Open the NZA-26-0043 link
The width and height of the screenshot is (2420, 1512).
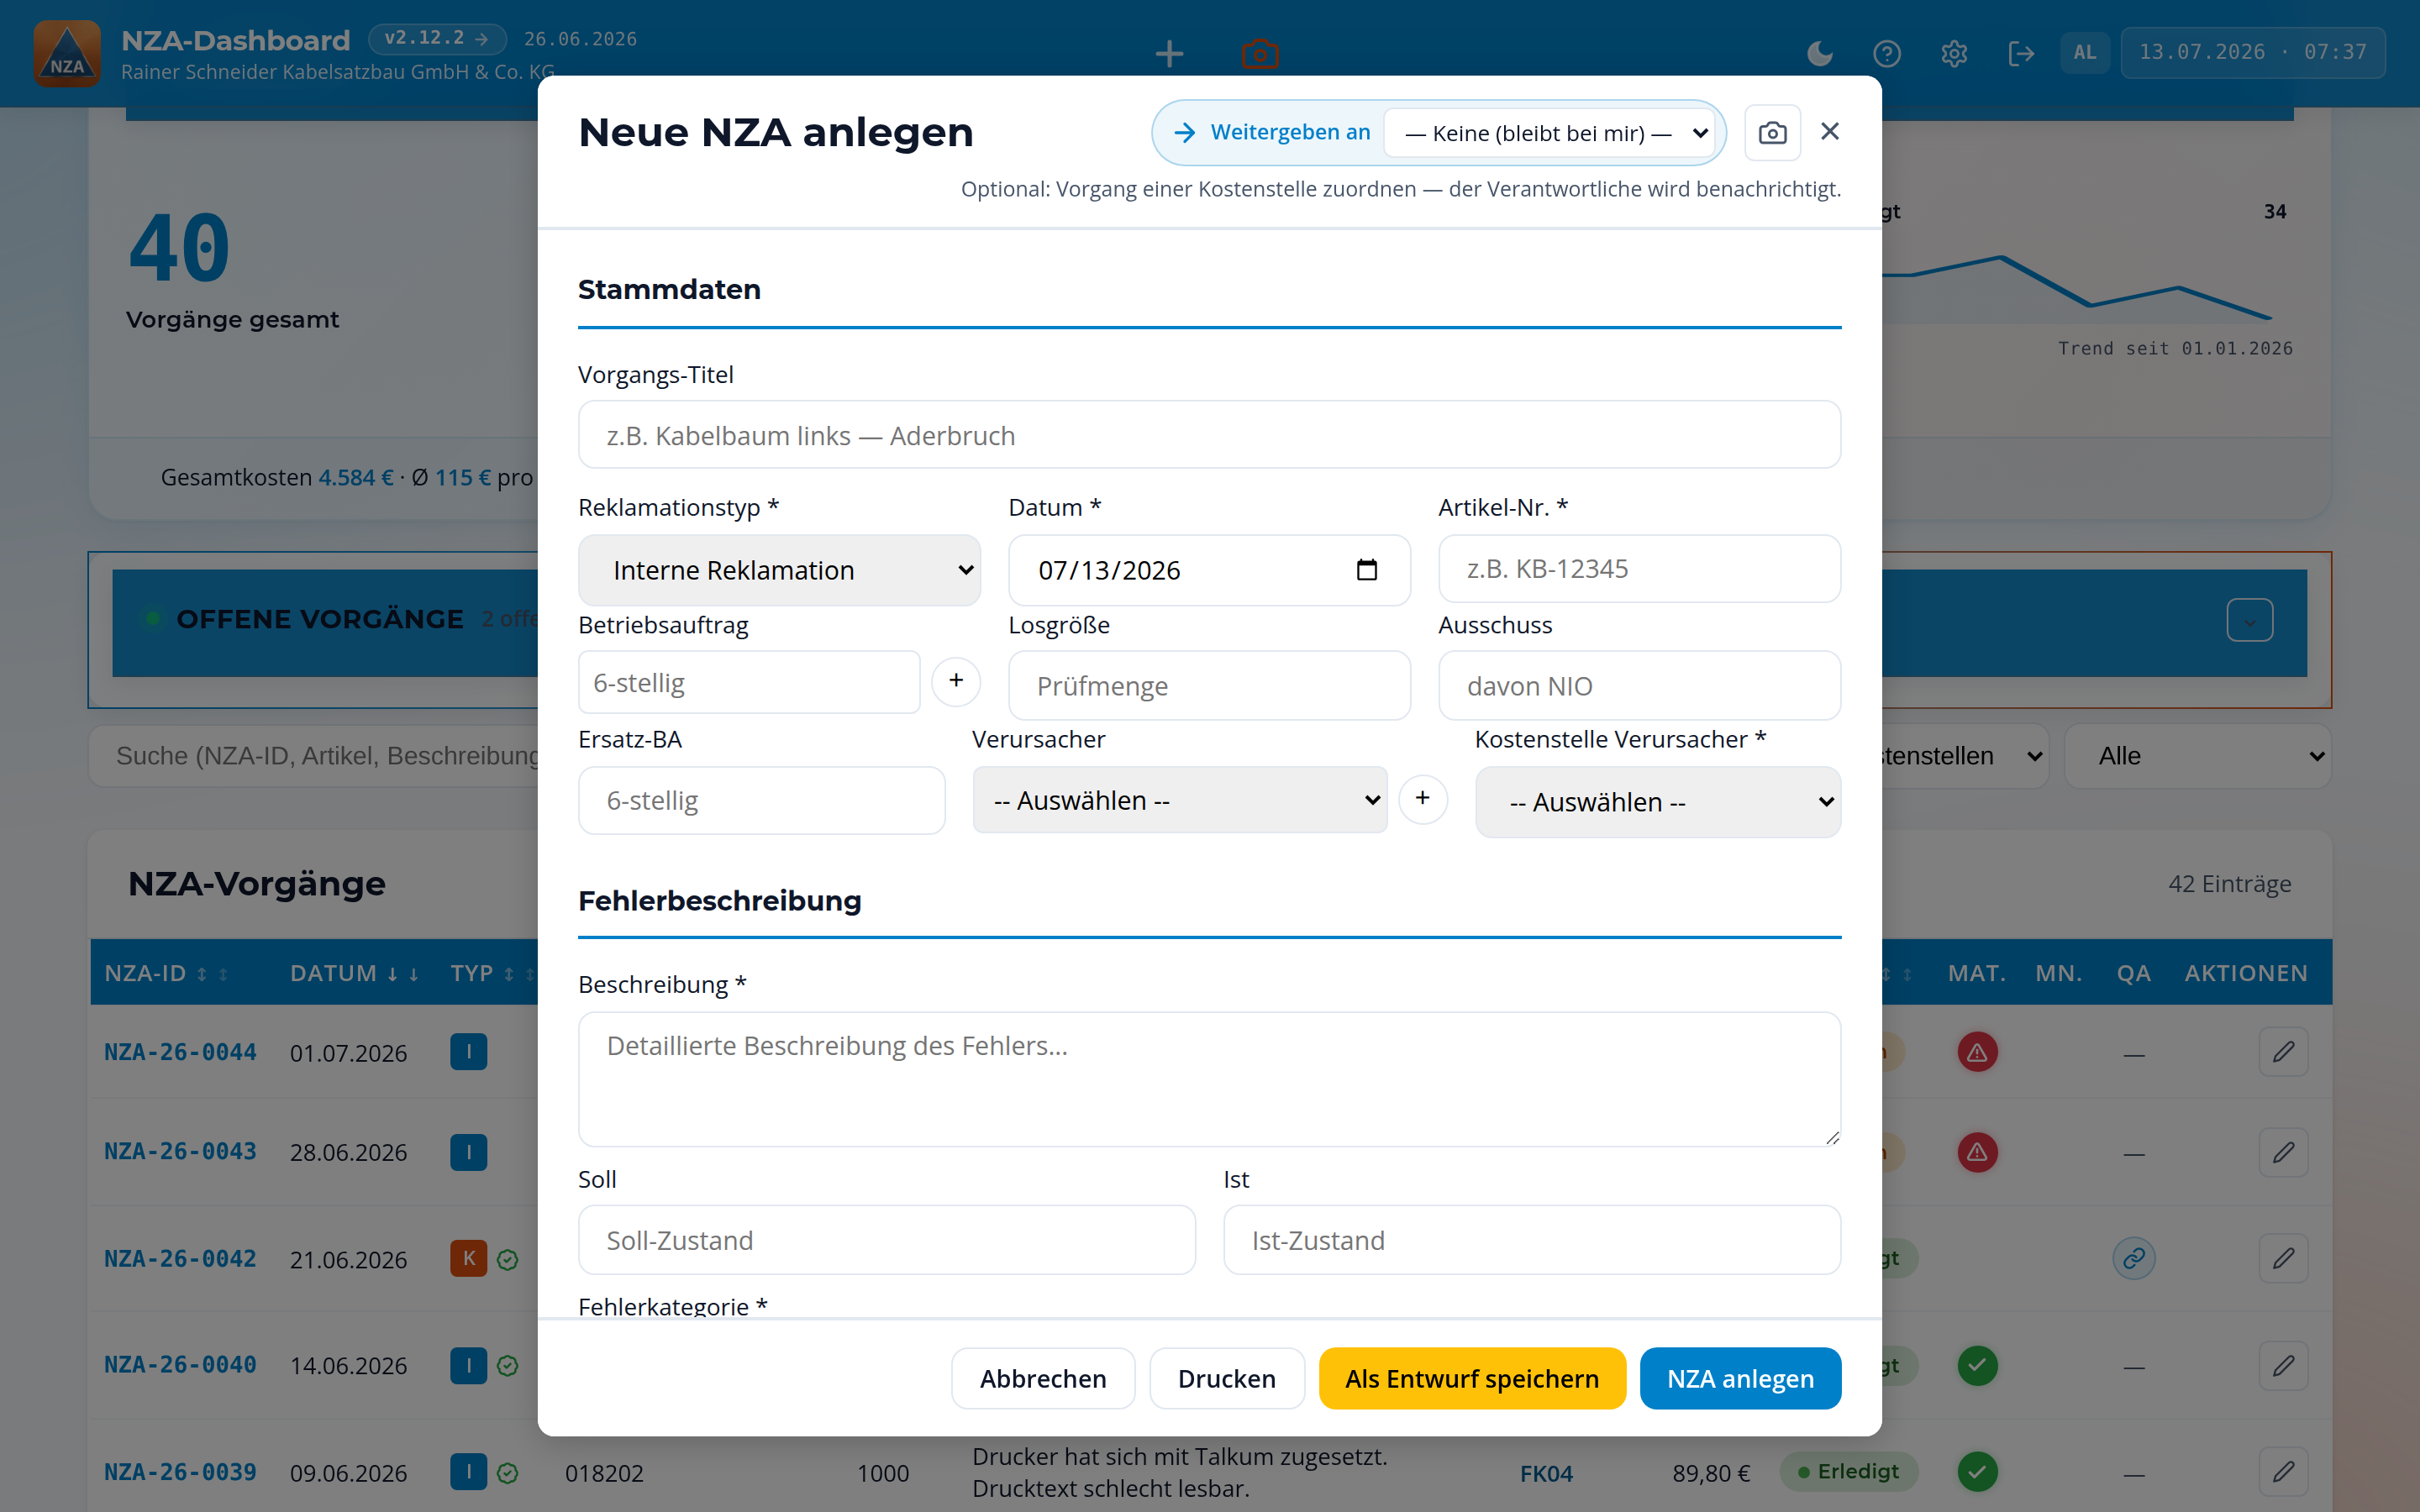point(180,1152)
